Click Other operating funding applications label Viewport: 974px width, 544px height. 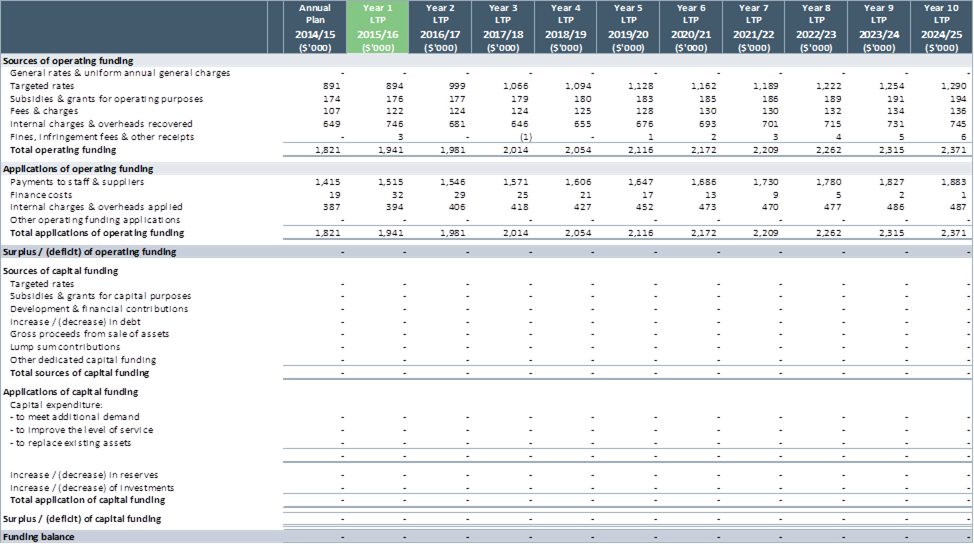95,220
